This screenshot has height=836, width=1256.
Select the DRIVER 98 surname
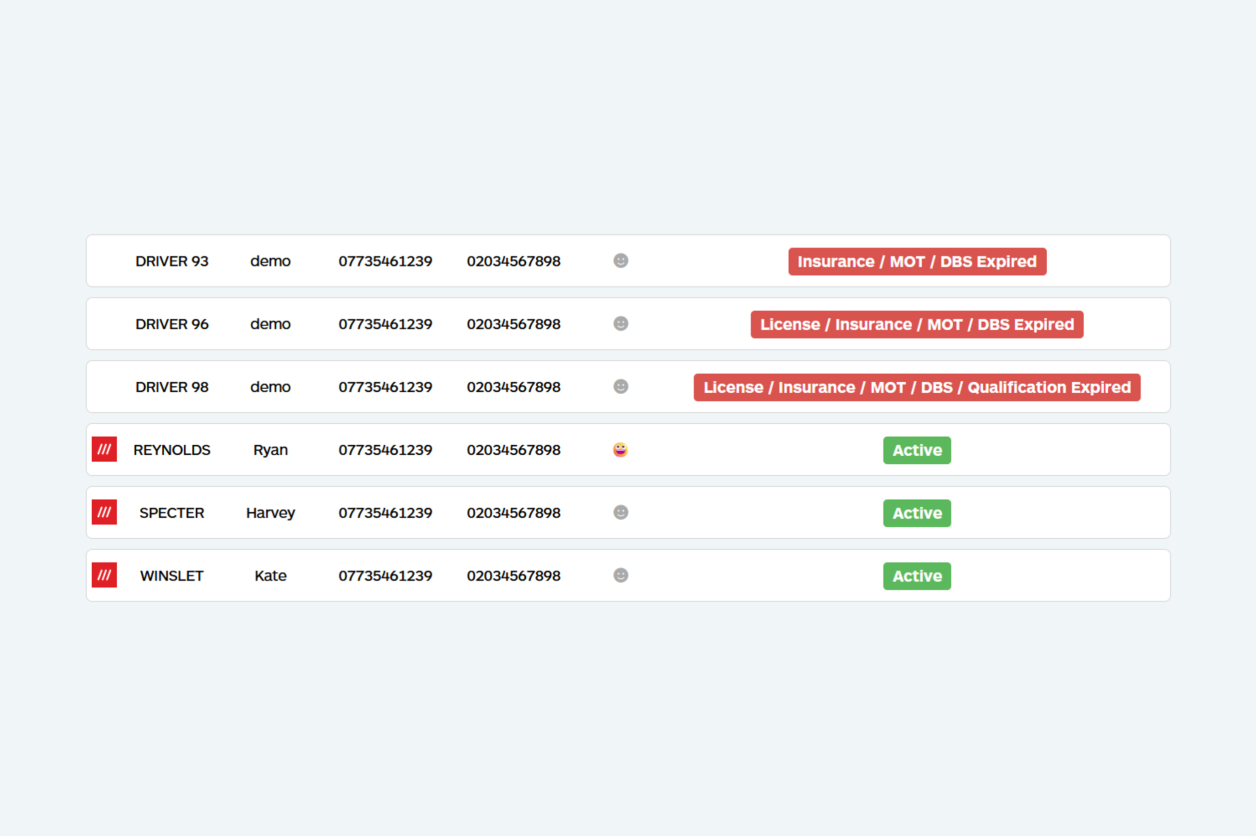tap(172, 387)
